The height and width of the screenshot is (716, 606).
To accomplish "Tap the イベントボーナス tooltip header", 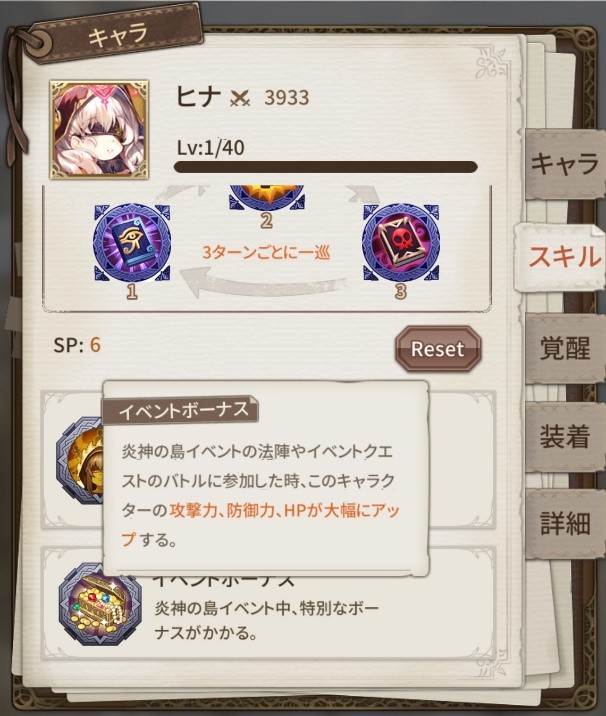I will click(181, 410).
